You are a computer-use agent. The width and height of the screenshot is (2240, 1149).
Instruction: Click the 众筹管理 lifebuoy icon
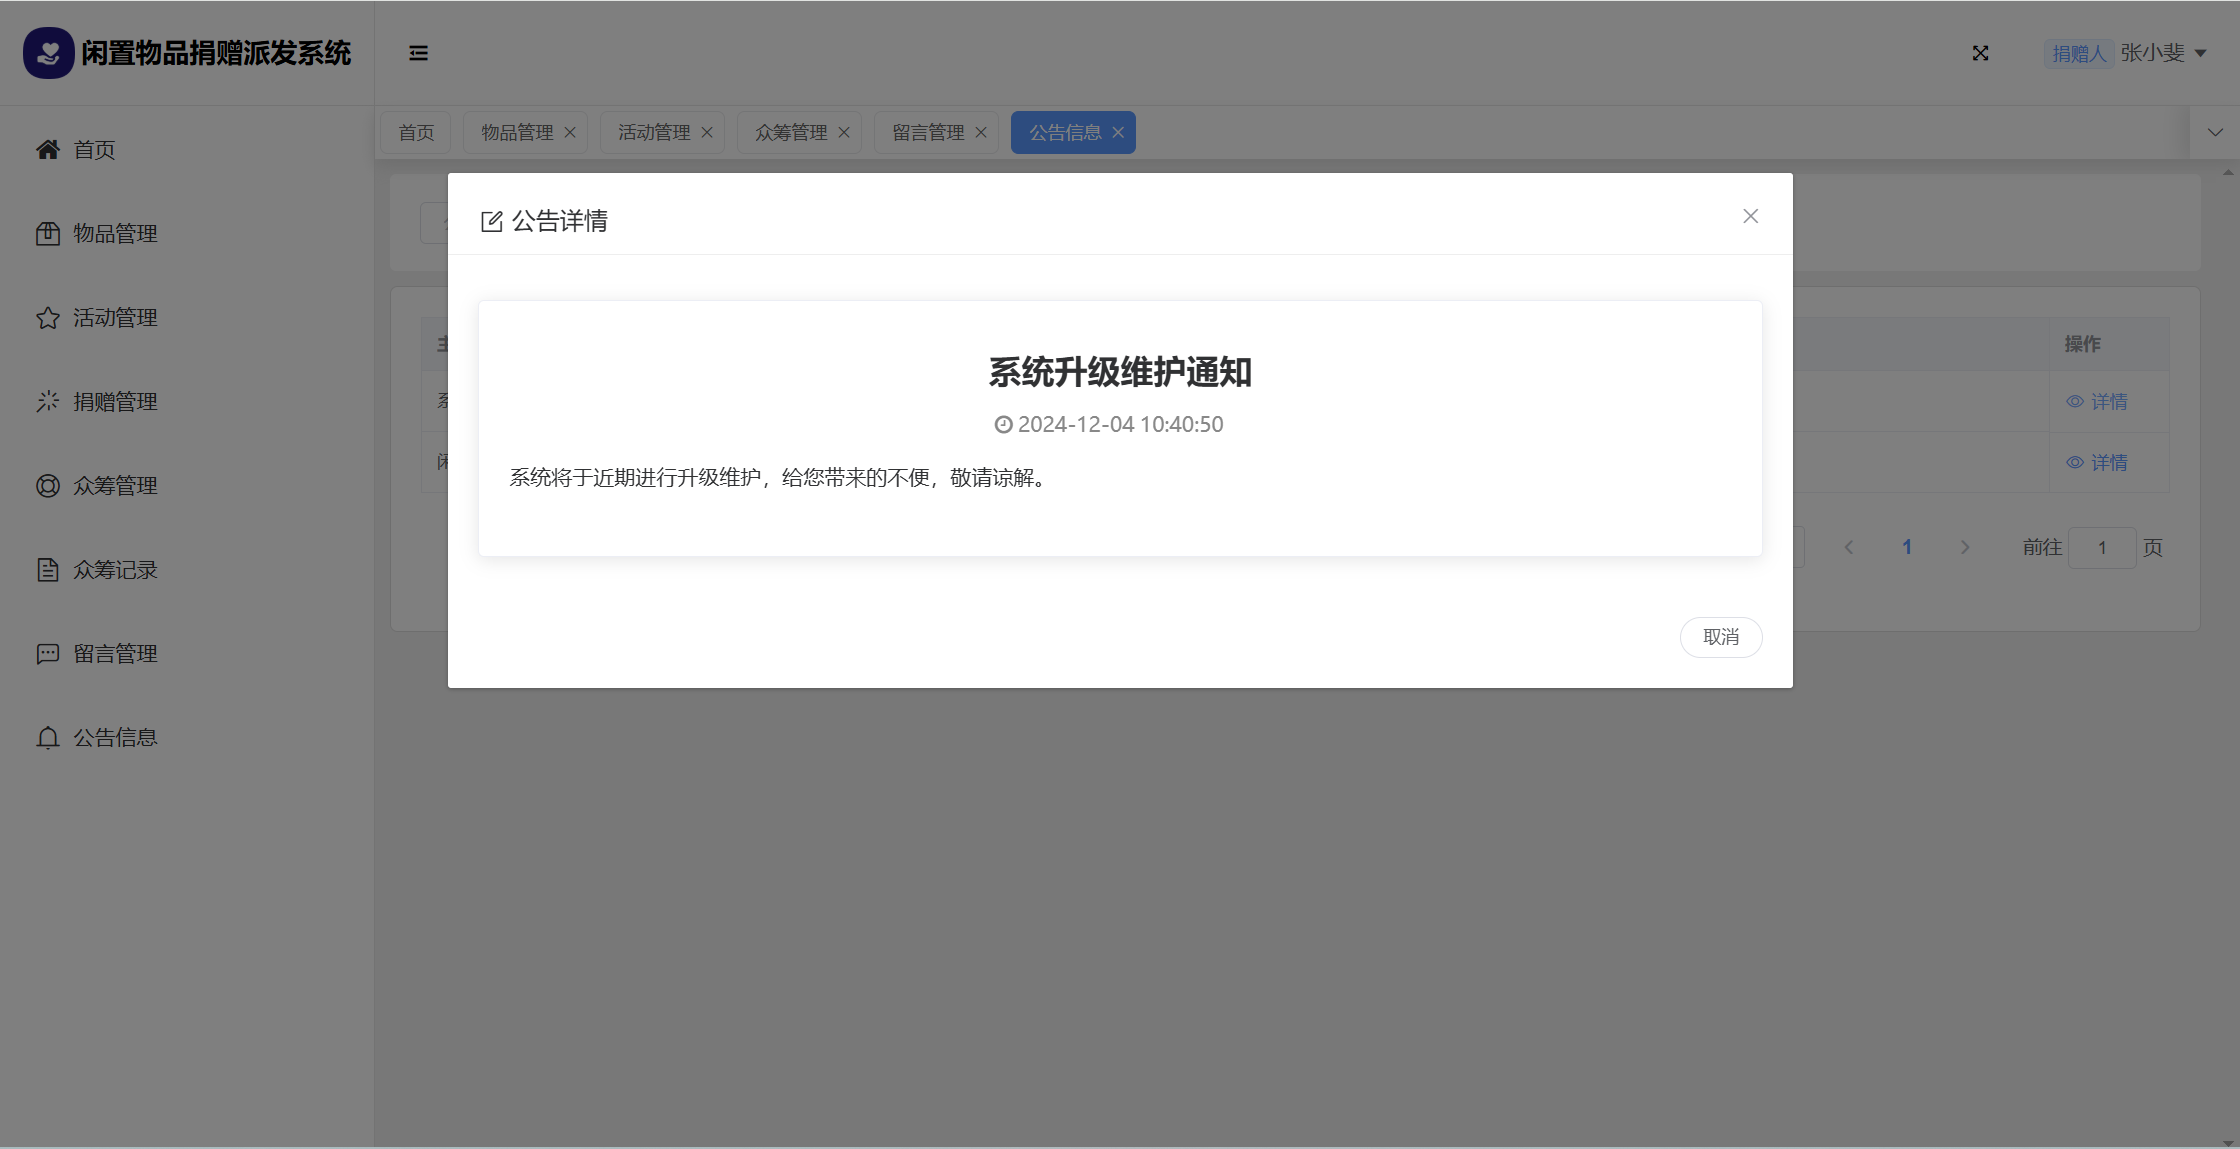coord(48,486)
